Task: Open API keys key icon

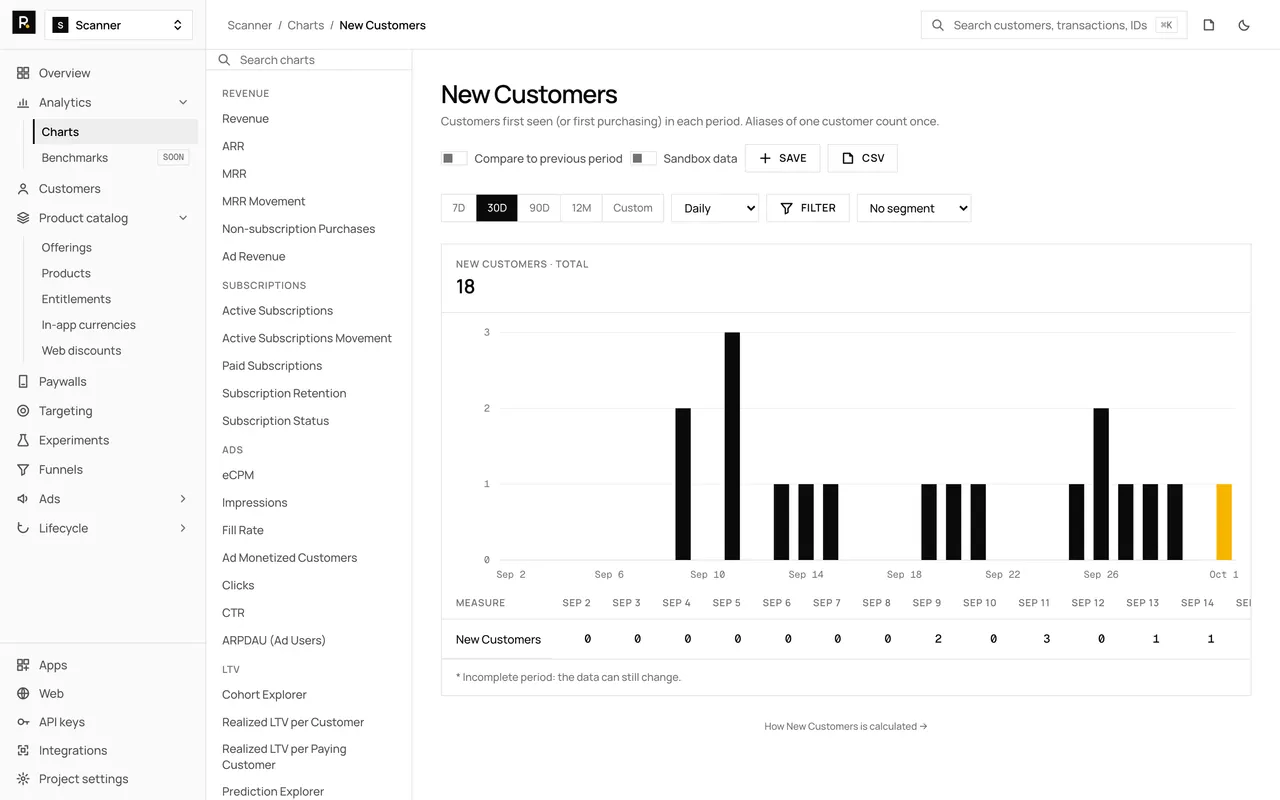Action: (x=23, y=722)
